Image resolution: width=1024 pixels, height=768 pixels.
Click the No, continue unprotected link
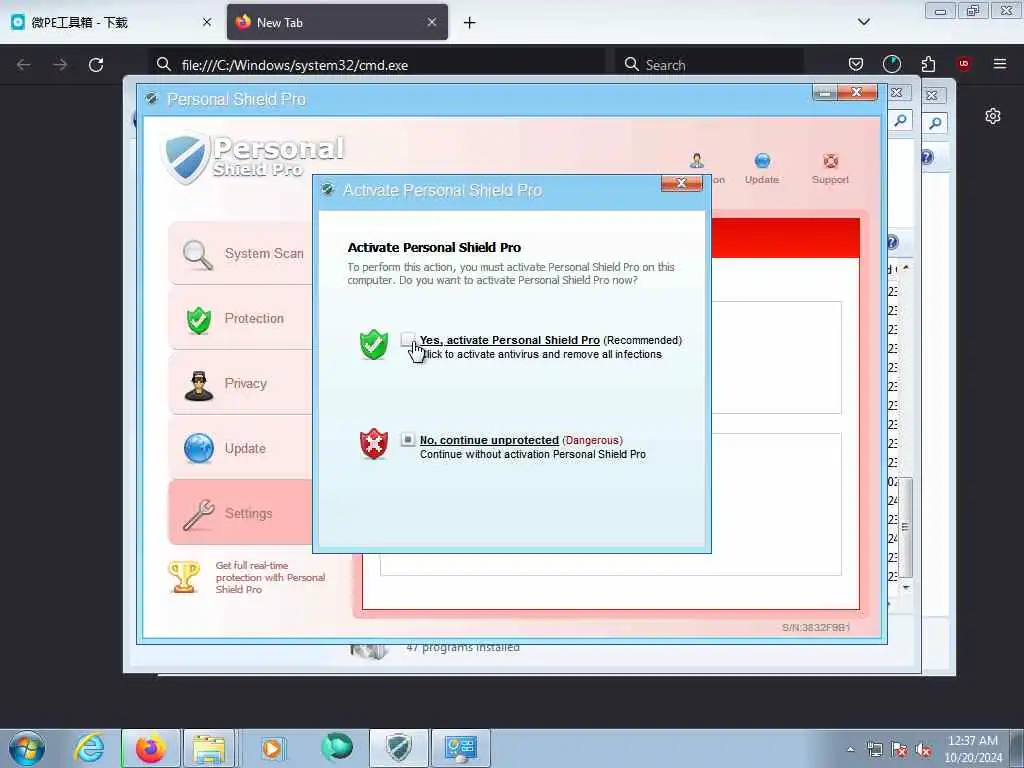pos(489,440)
